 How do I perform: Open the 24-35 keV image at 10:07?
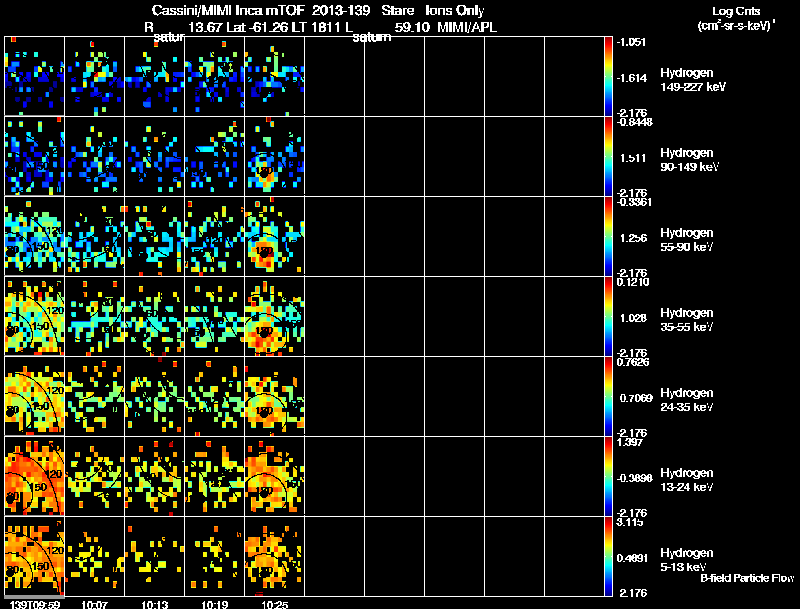(x=94, y=396)
